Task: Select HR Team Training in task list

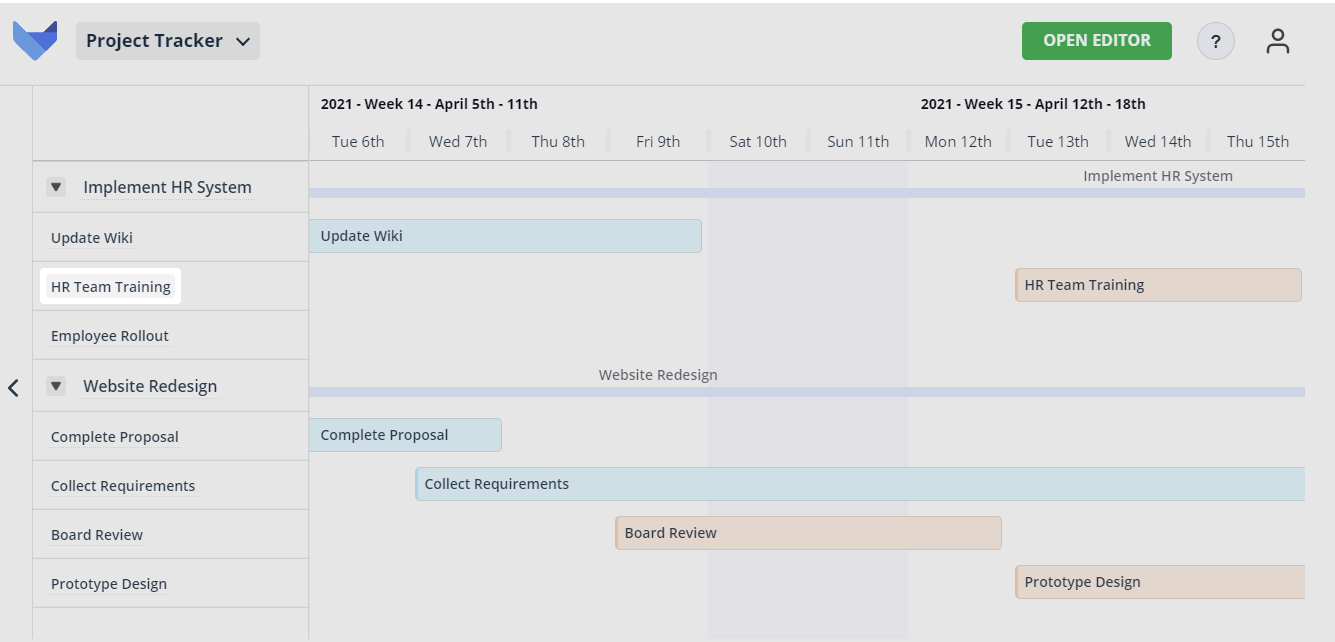Action: [111, 287]
